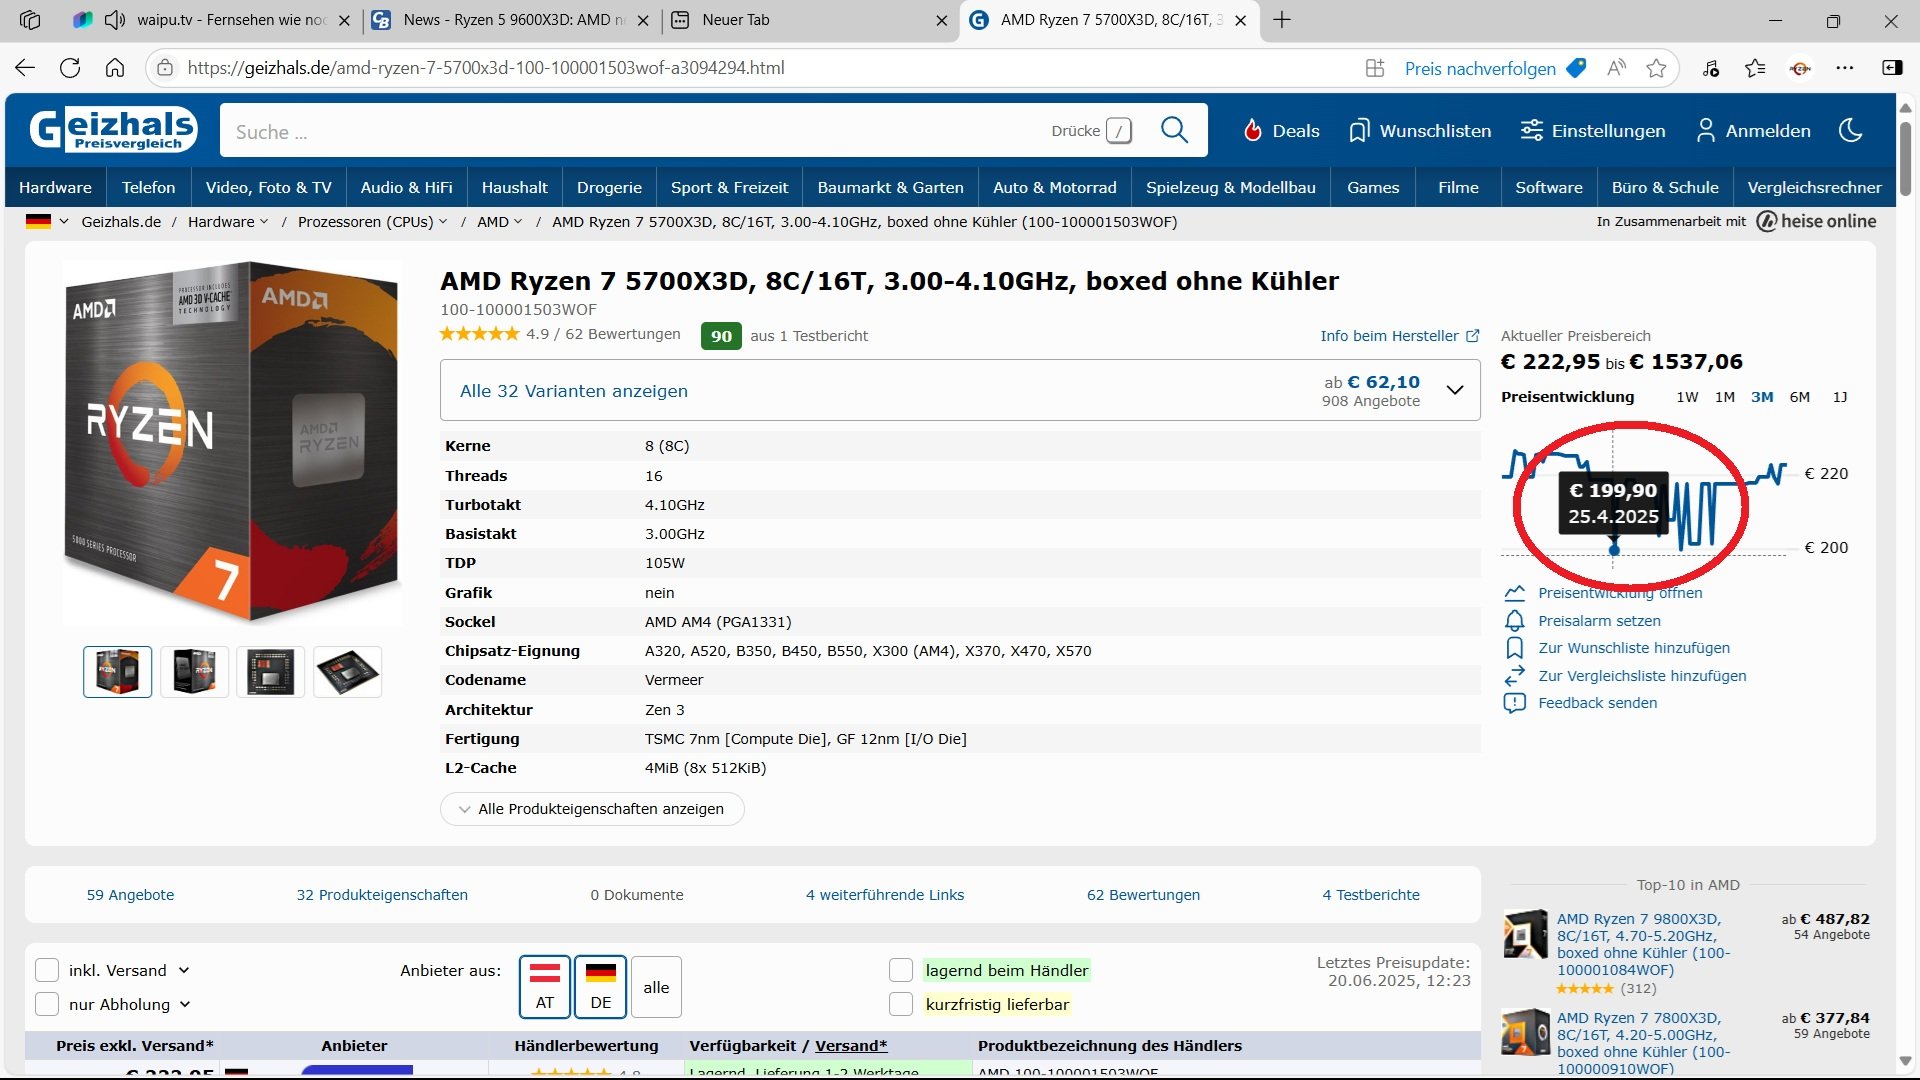The height and width of the screenshot is (1080, 1920).
Task: Open the Games category menu
Action: (1373, 187)
